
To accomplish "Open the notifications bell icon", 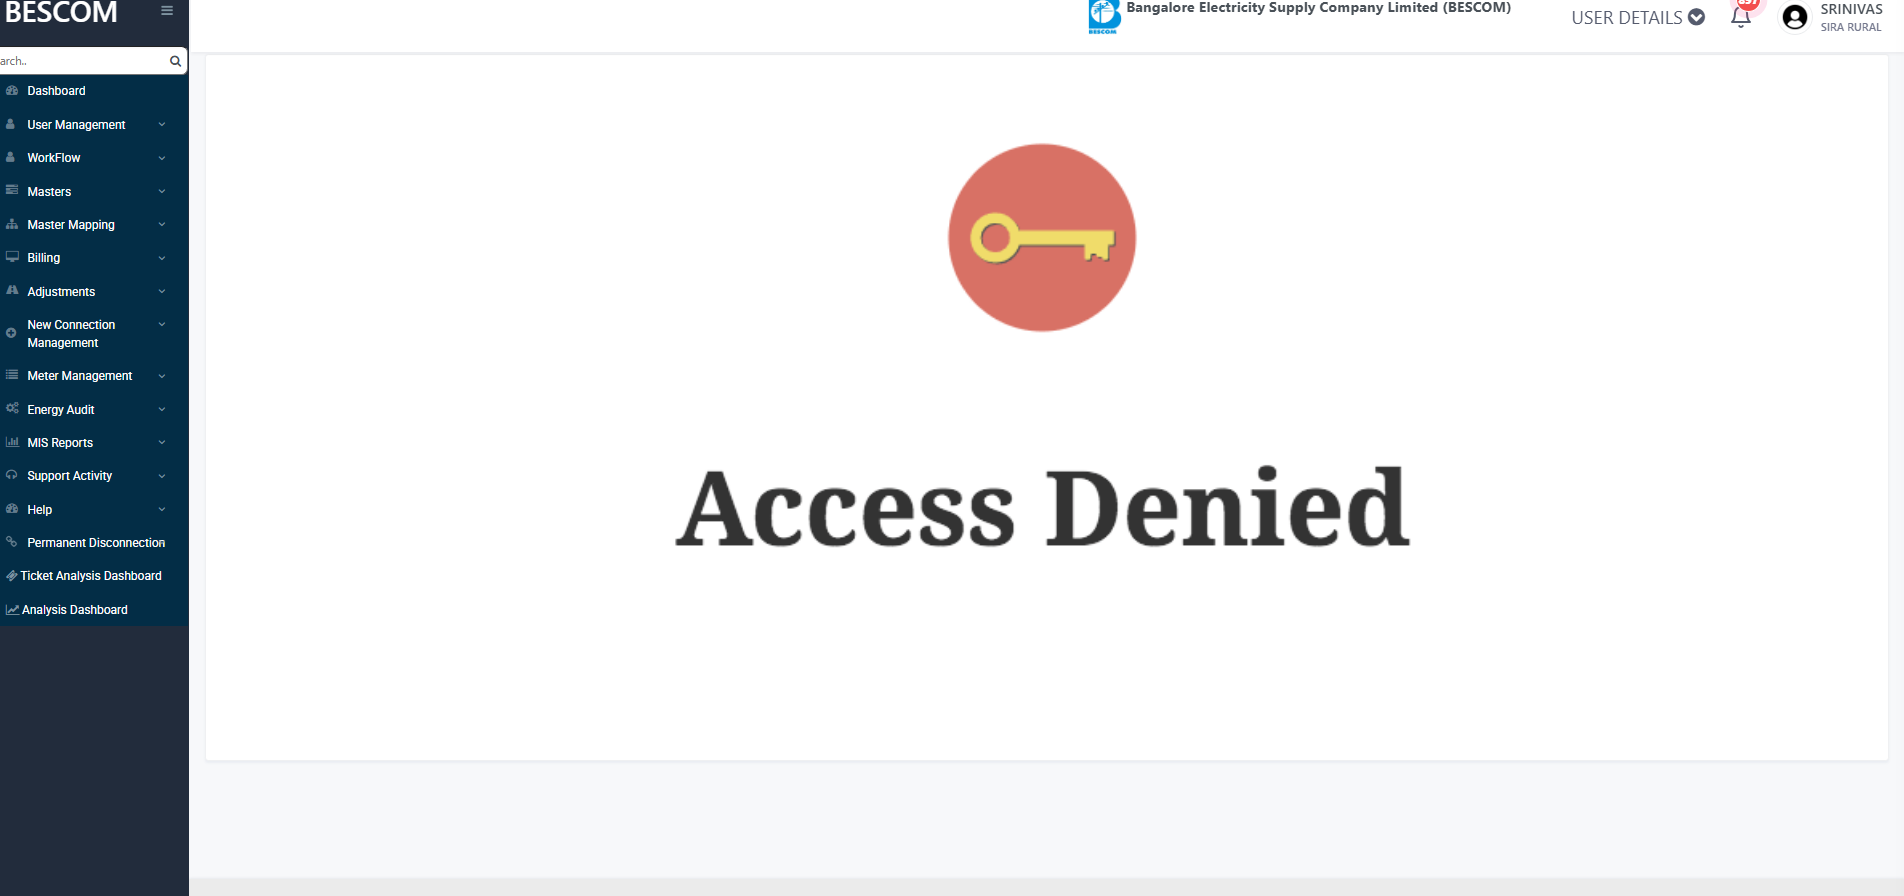I will click(x=1741, y=17).
